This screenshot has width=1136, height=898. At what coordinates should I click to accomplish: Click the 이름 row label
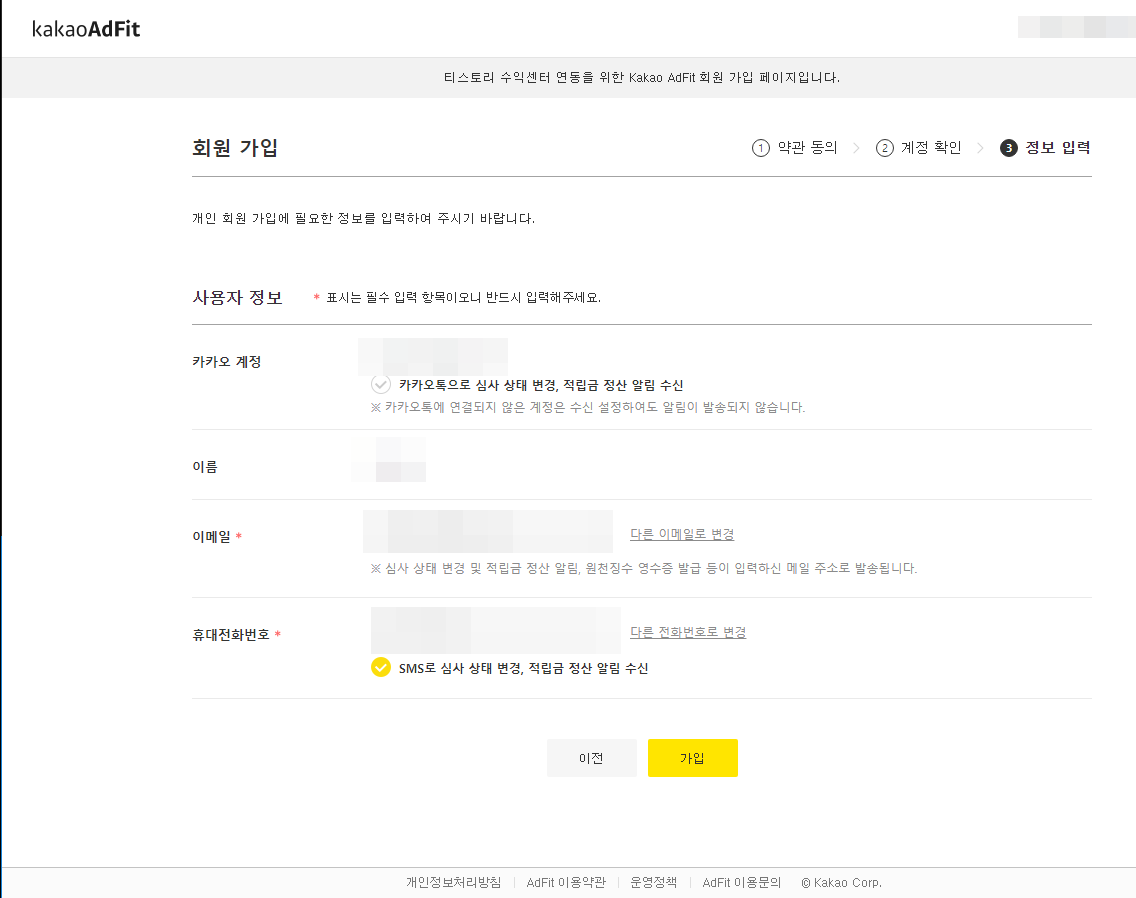click(205, 467)
